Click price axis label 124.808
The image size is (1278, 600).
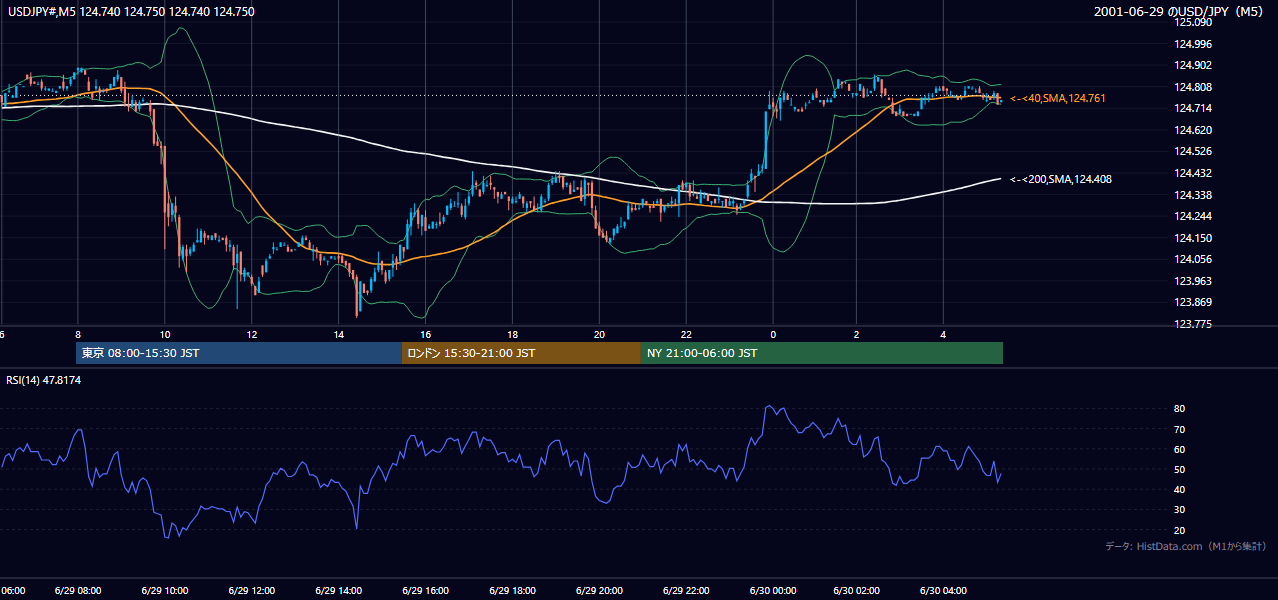pos(1191,87)
